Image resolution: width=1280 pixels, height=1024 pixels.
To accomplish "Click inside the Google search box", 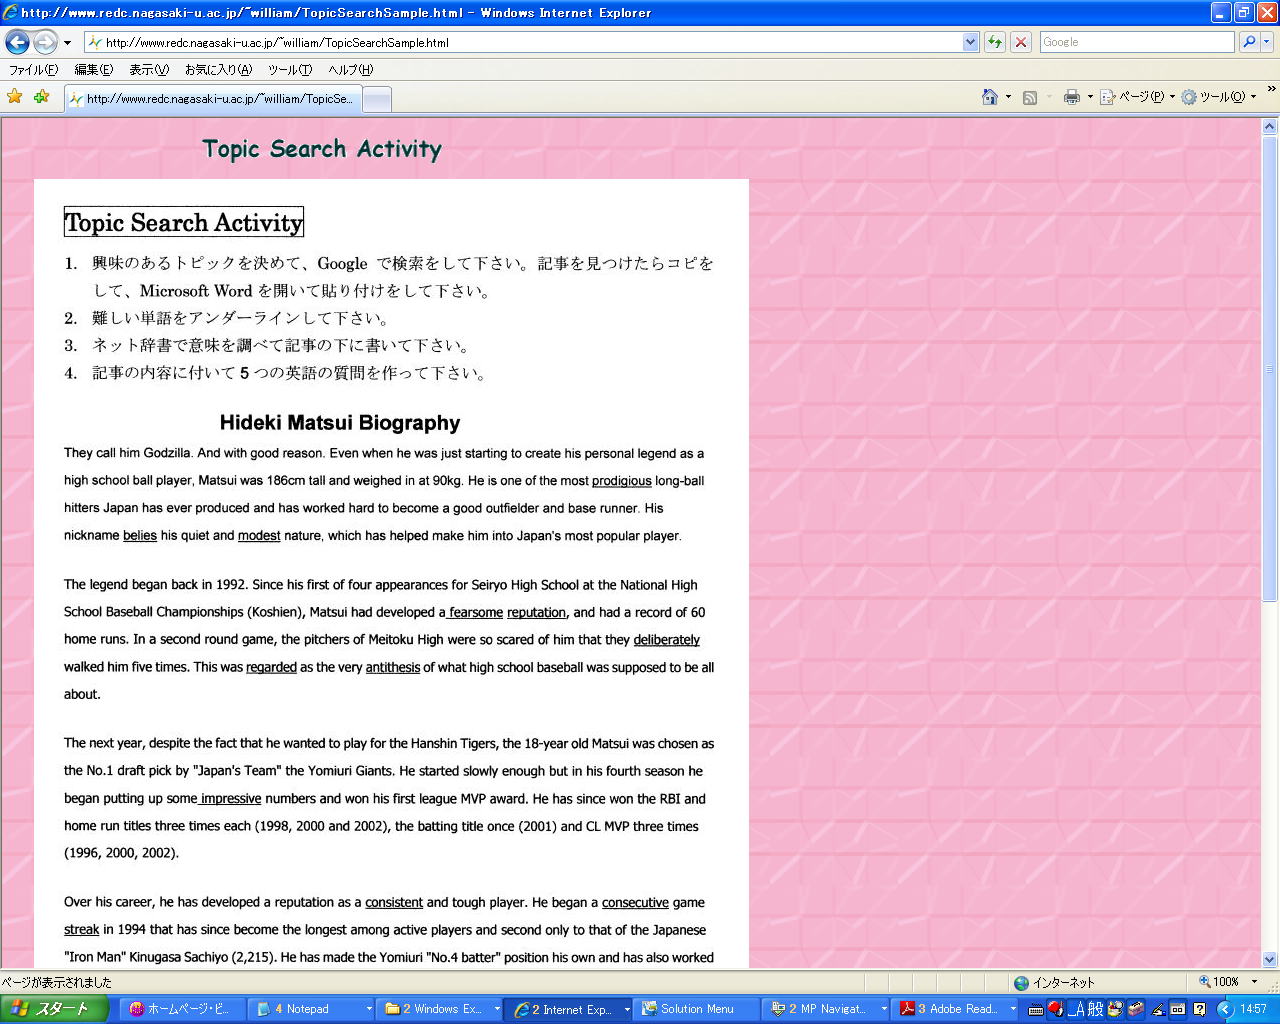I will click(1136, 42).
